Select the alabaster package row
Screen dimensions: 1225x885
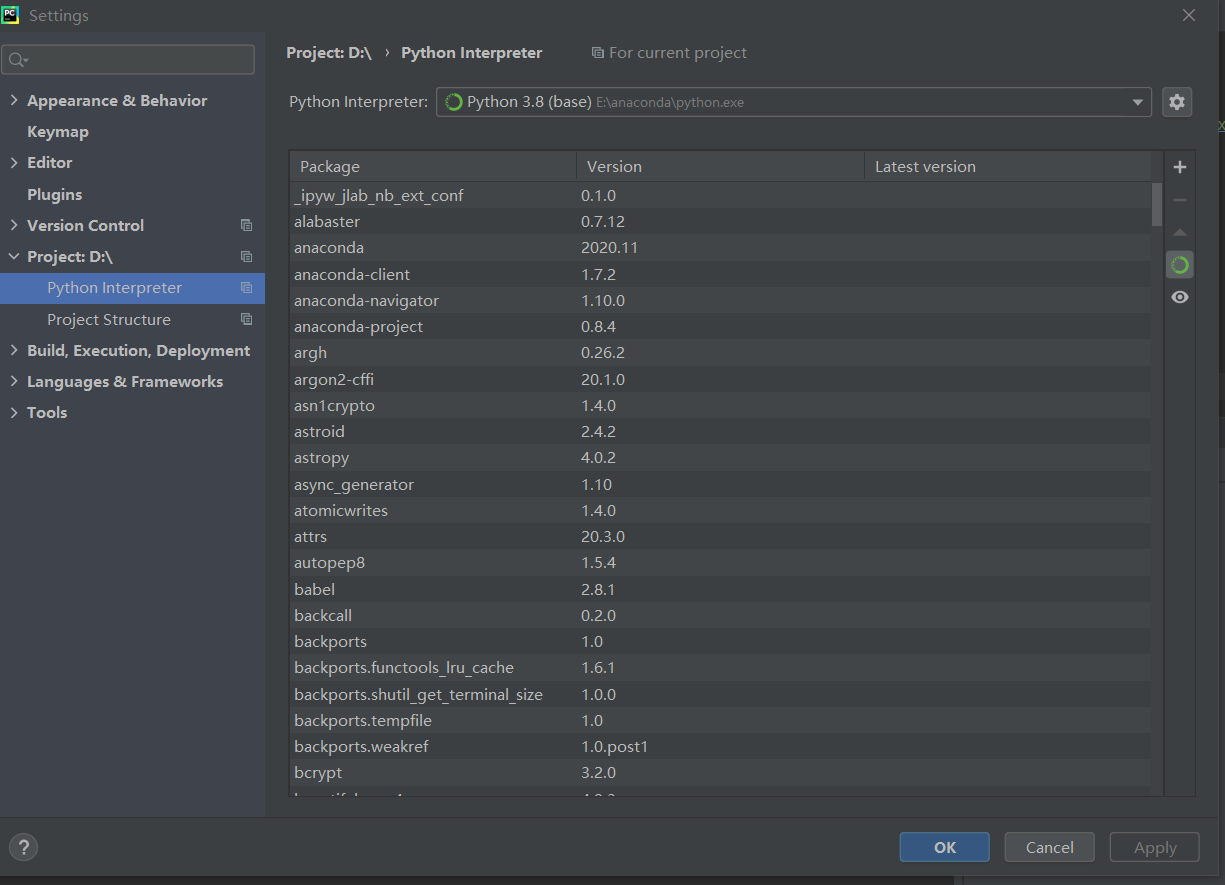point(720,221)
